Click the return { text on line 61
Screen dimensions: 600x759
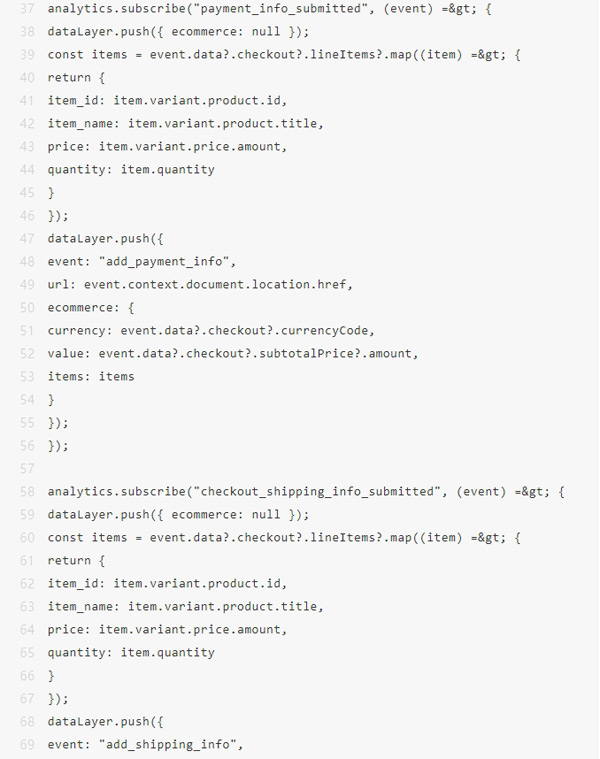pos(76,560)
